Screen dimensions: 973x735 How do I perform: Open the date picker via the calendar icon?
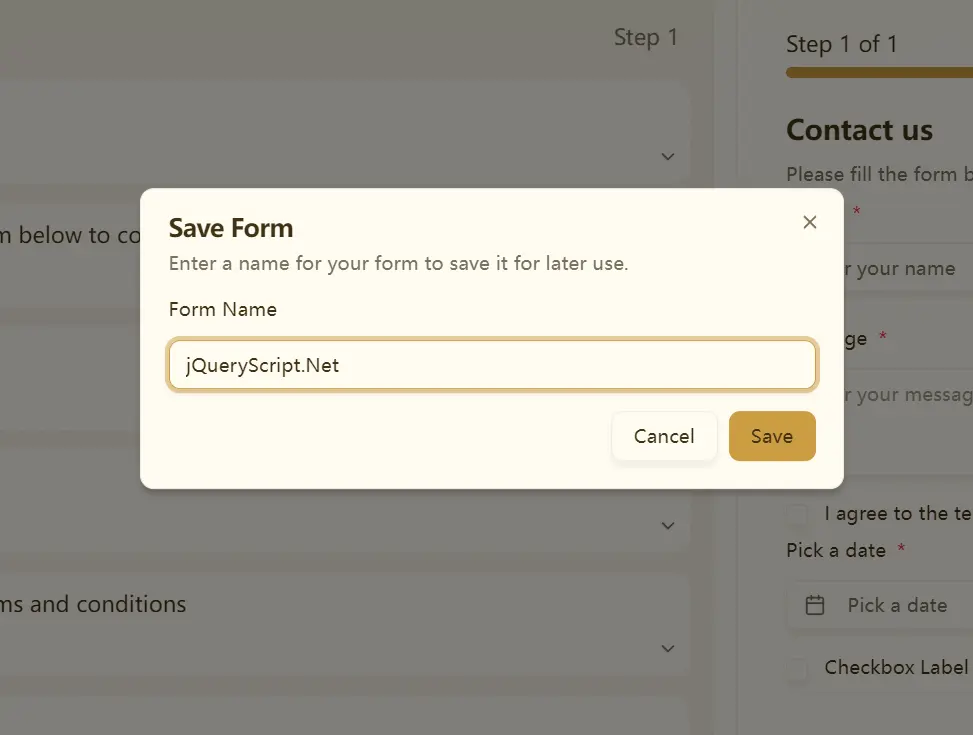816,605
